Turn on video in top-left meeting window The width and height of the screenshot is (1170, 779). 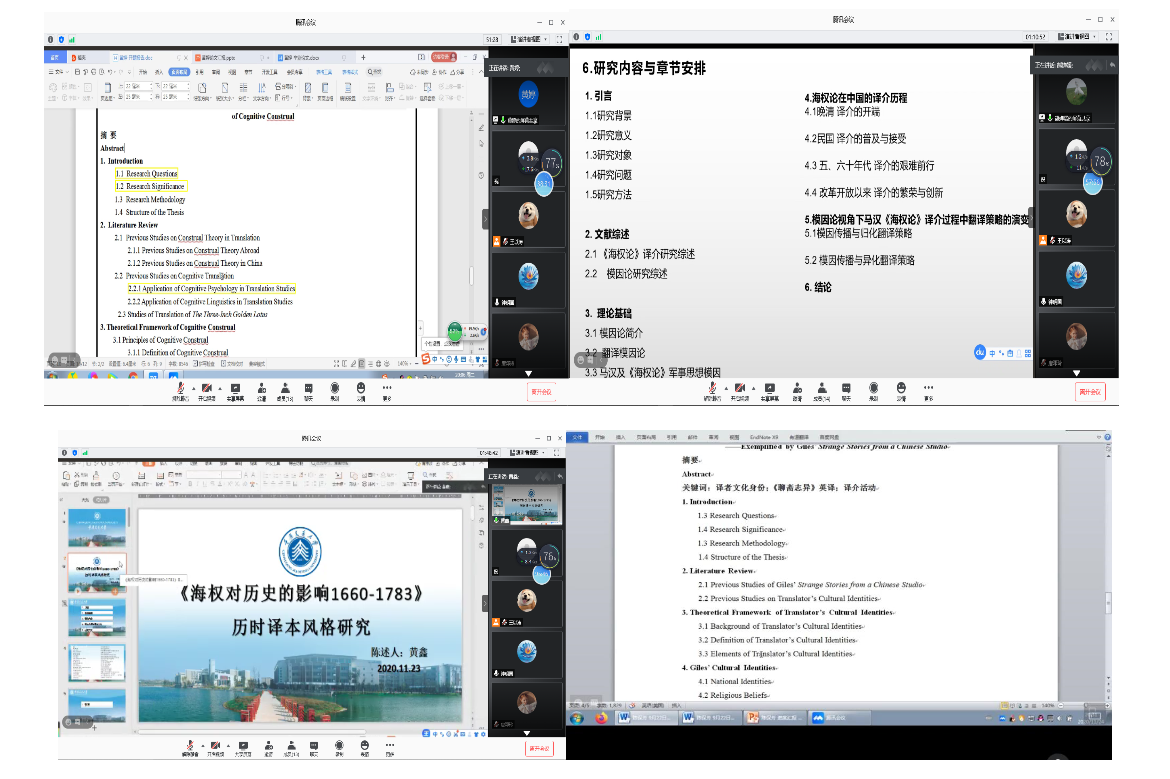click(207, 391)
